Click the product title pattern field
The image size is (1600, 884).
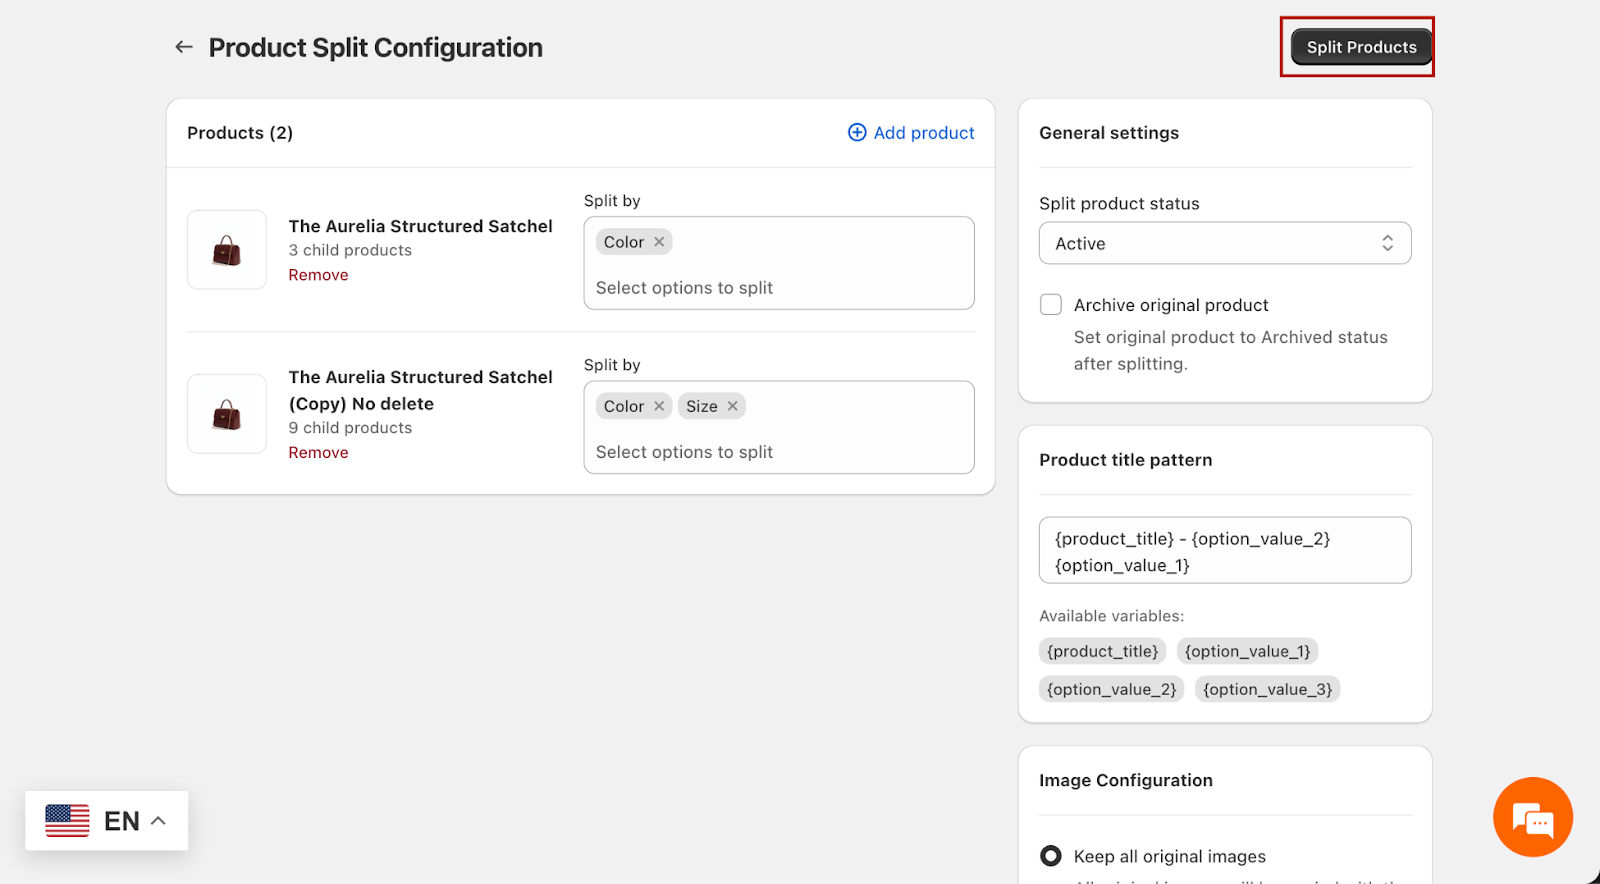[1224, 551]
